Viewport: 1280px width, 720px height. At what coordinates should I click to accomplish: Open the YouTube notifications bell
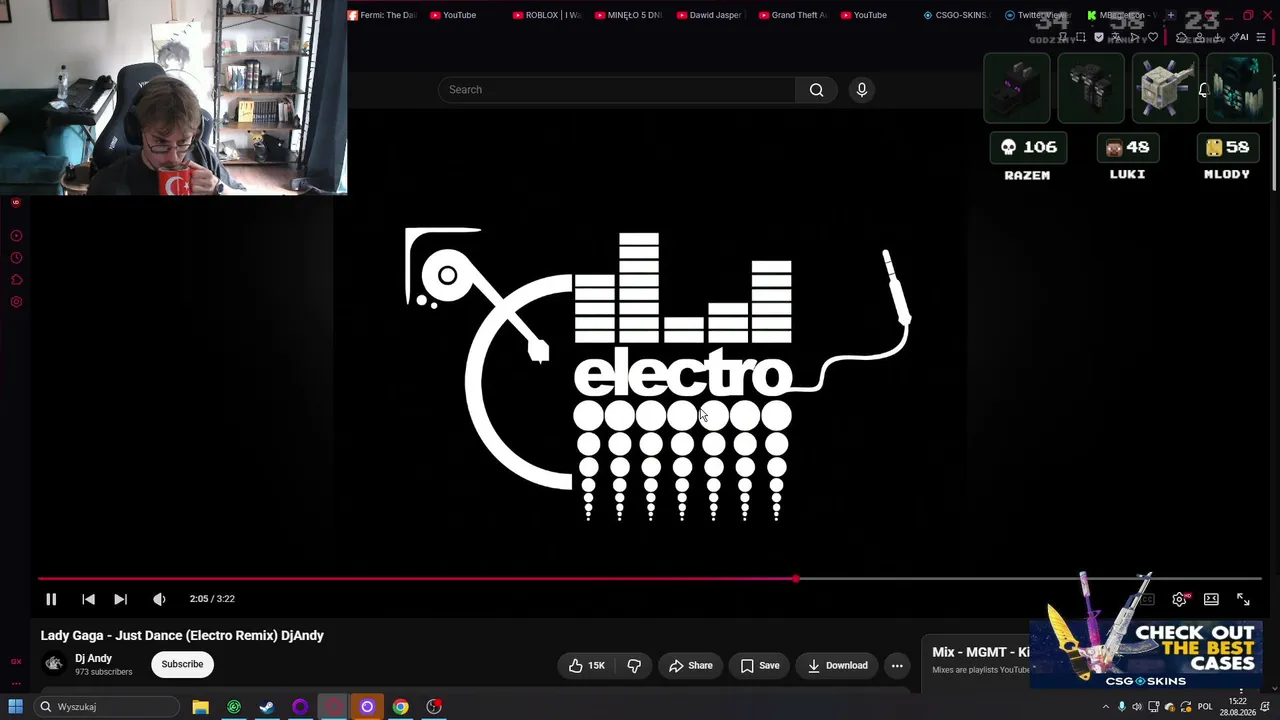point(1204,90)
